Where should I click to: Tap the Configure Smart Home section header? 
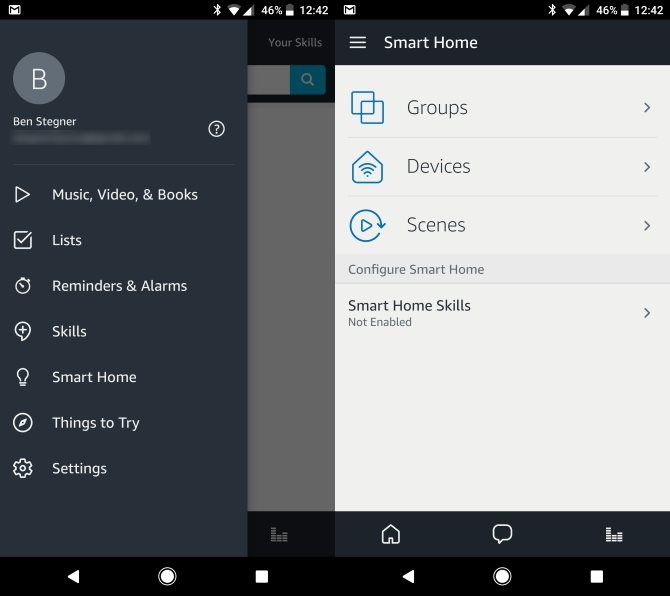tap(502, 269)
